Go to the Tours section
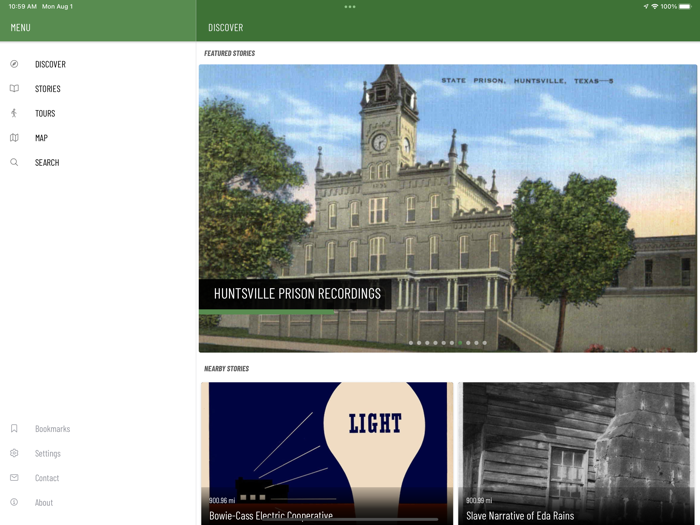 pyautogui.click(x=45, y=113)
